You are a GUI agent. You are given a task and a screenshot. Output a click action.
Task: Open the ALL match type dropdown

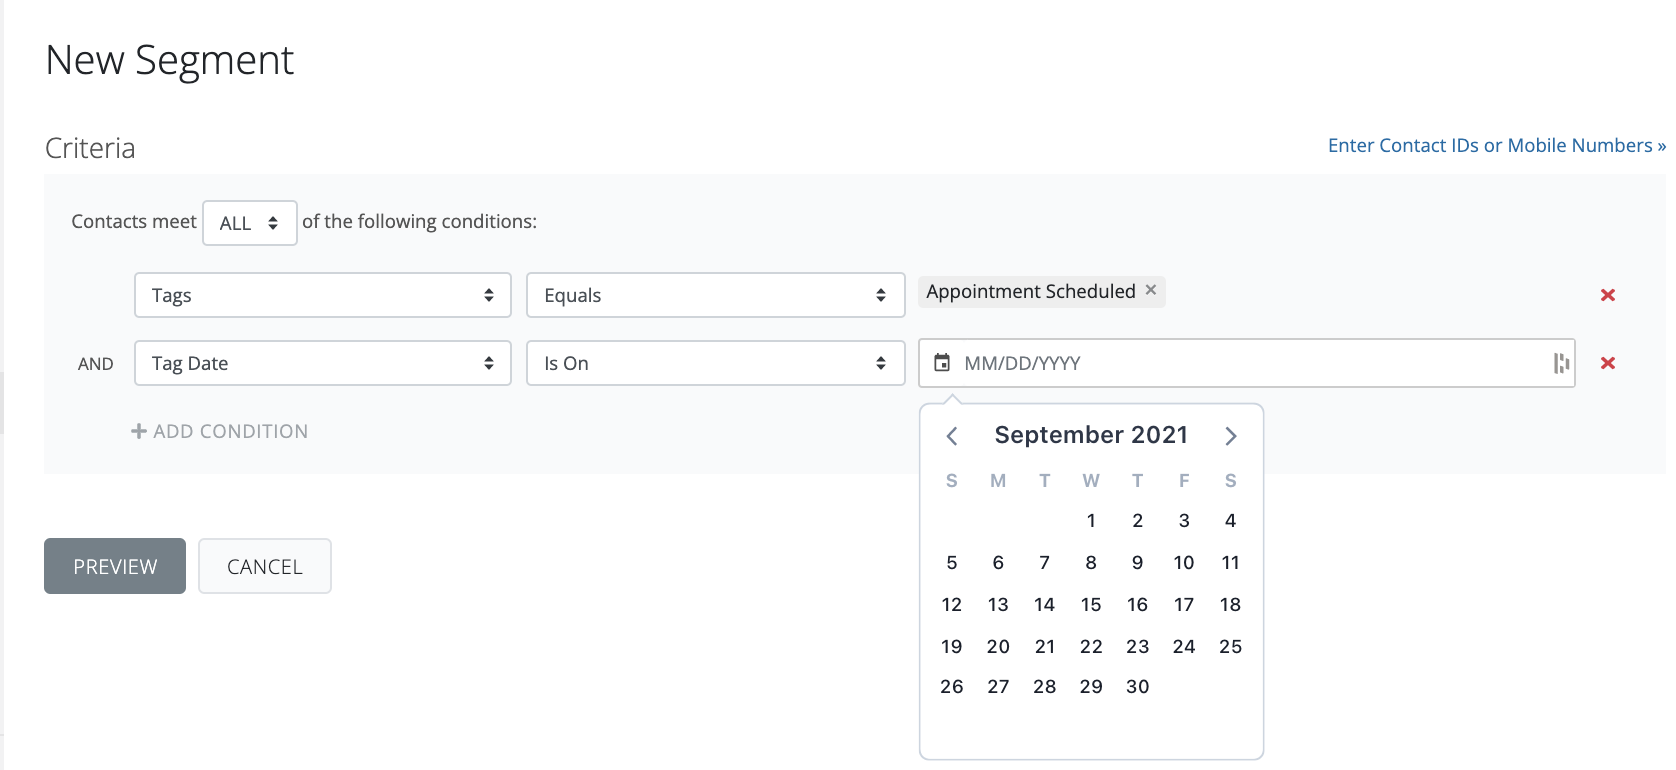(x=249, y=223)
